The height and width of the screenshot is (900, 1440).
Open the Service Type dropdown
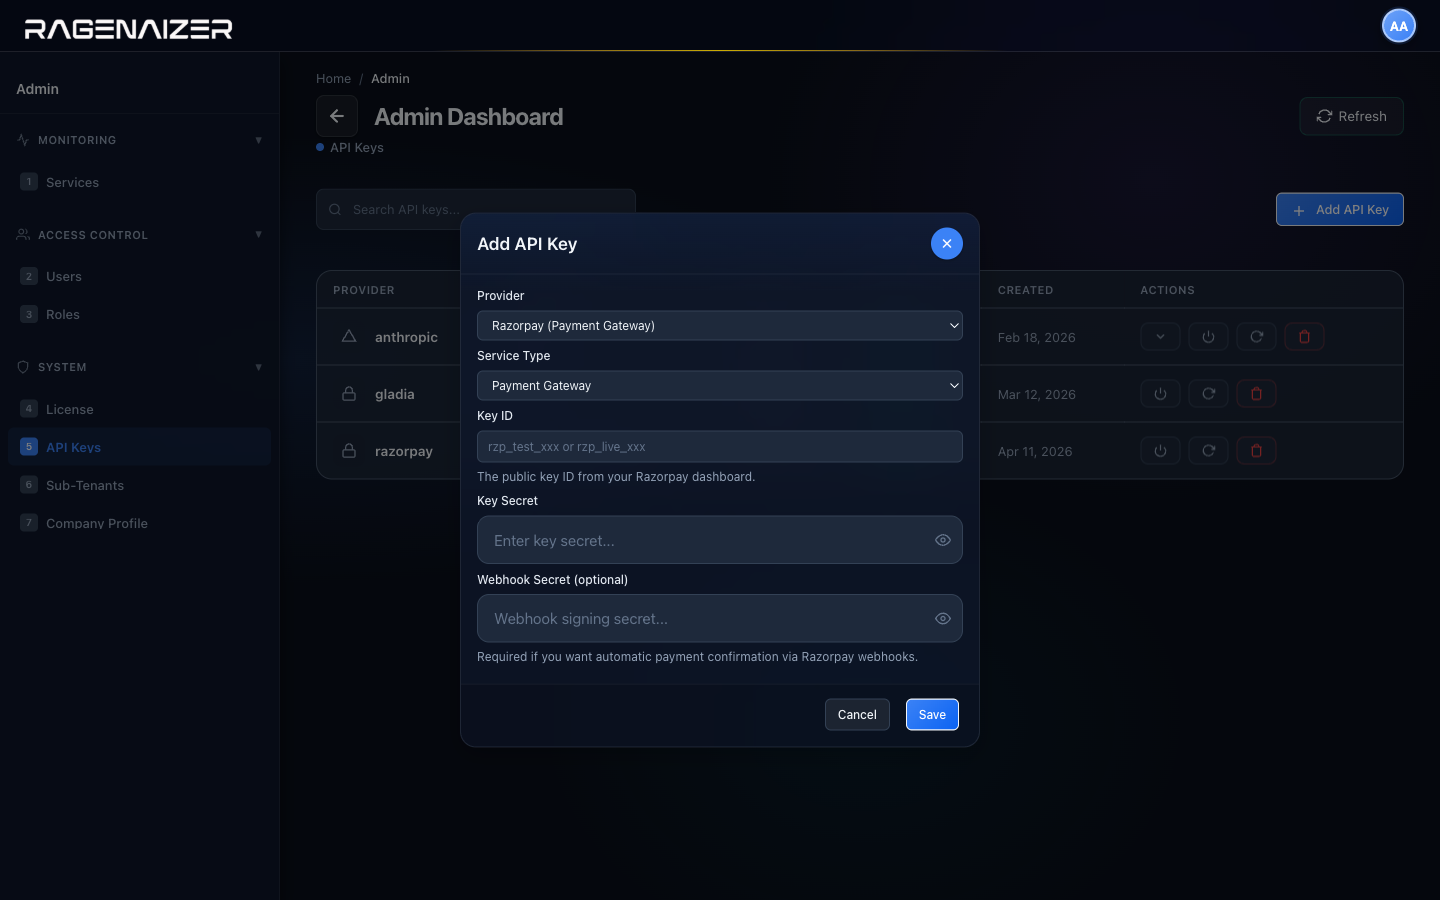[x=719, y=386]
